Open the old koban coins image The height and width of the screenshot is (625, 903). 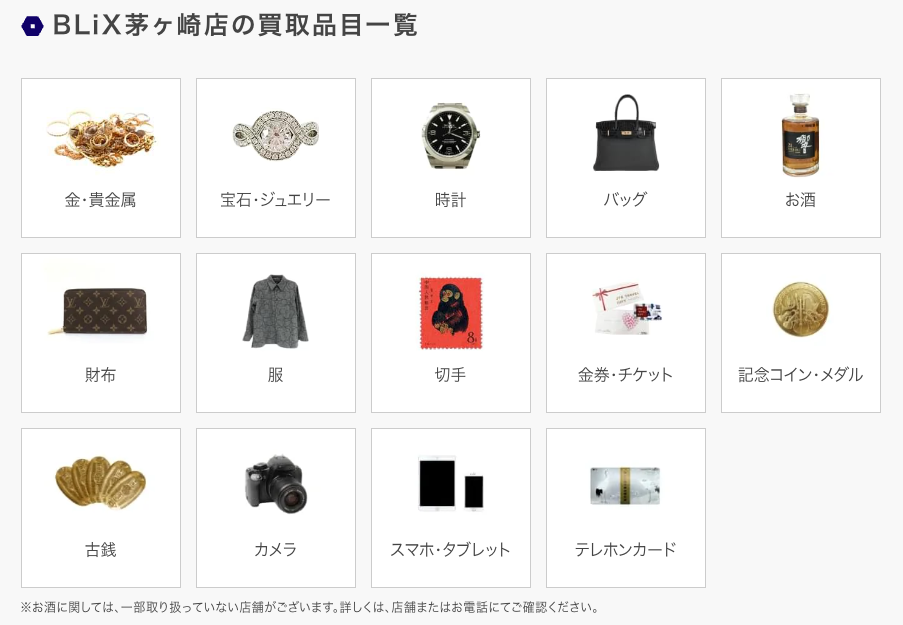pyautogui.click(x=101, y=485)
